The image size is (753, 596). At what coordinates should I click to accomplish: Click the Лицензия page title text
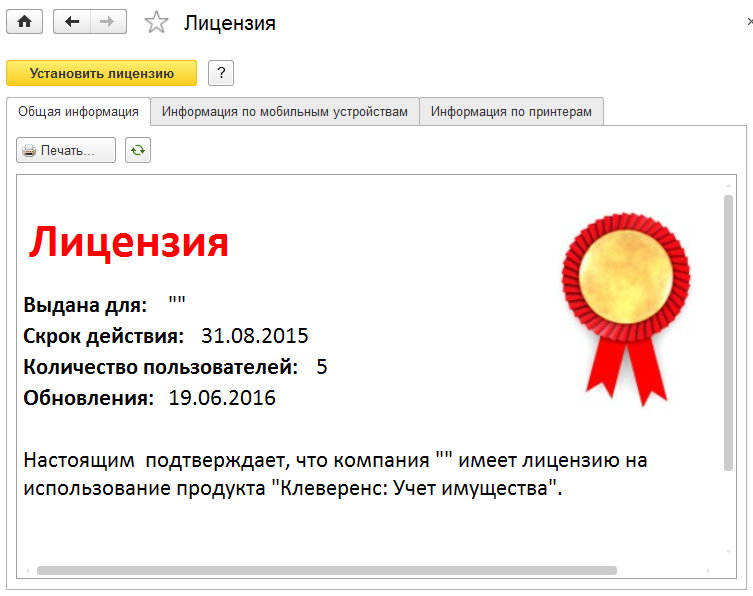[230, 23]
